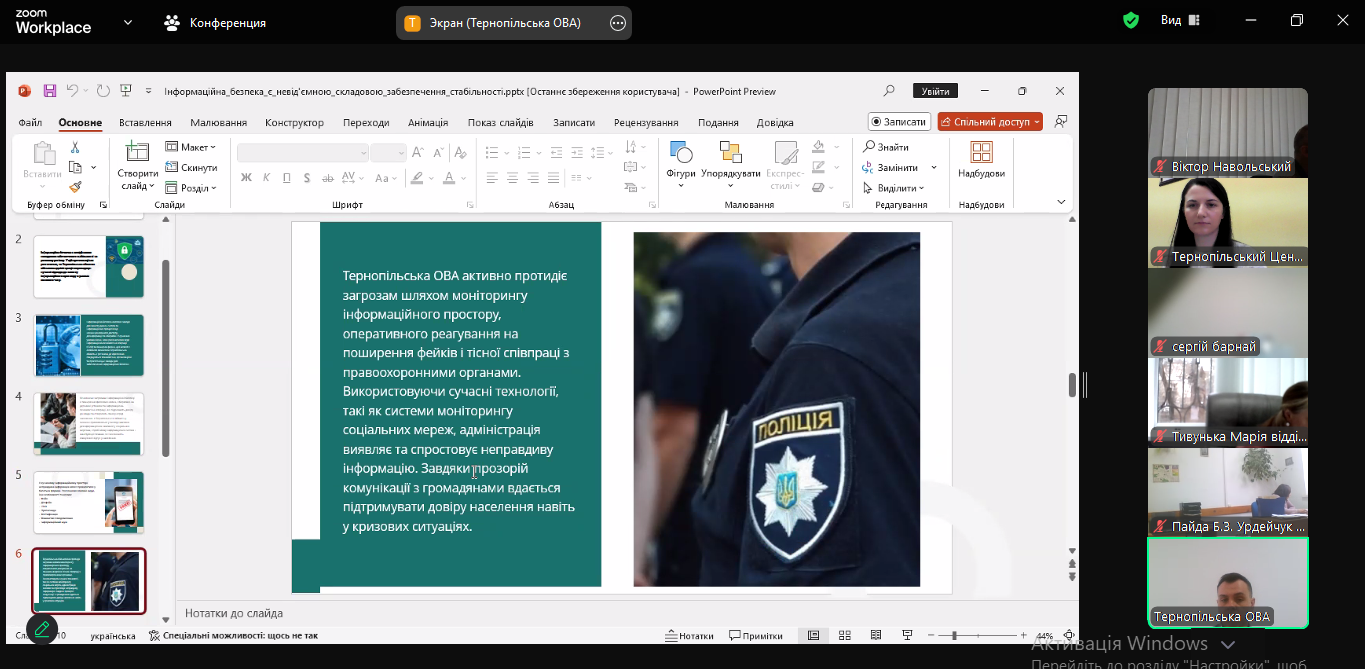Open the Фігури shapes gallery
Viewport: 1365px width, 669px height.
[681, 165]
